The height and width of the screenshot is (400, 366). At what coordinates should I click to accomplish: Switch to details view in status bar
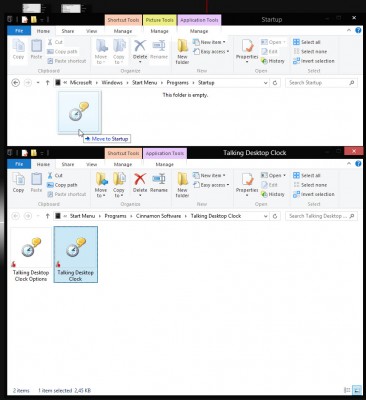point(347,390)
